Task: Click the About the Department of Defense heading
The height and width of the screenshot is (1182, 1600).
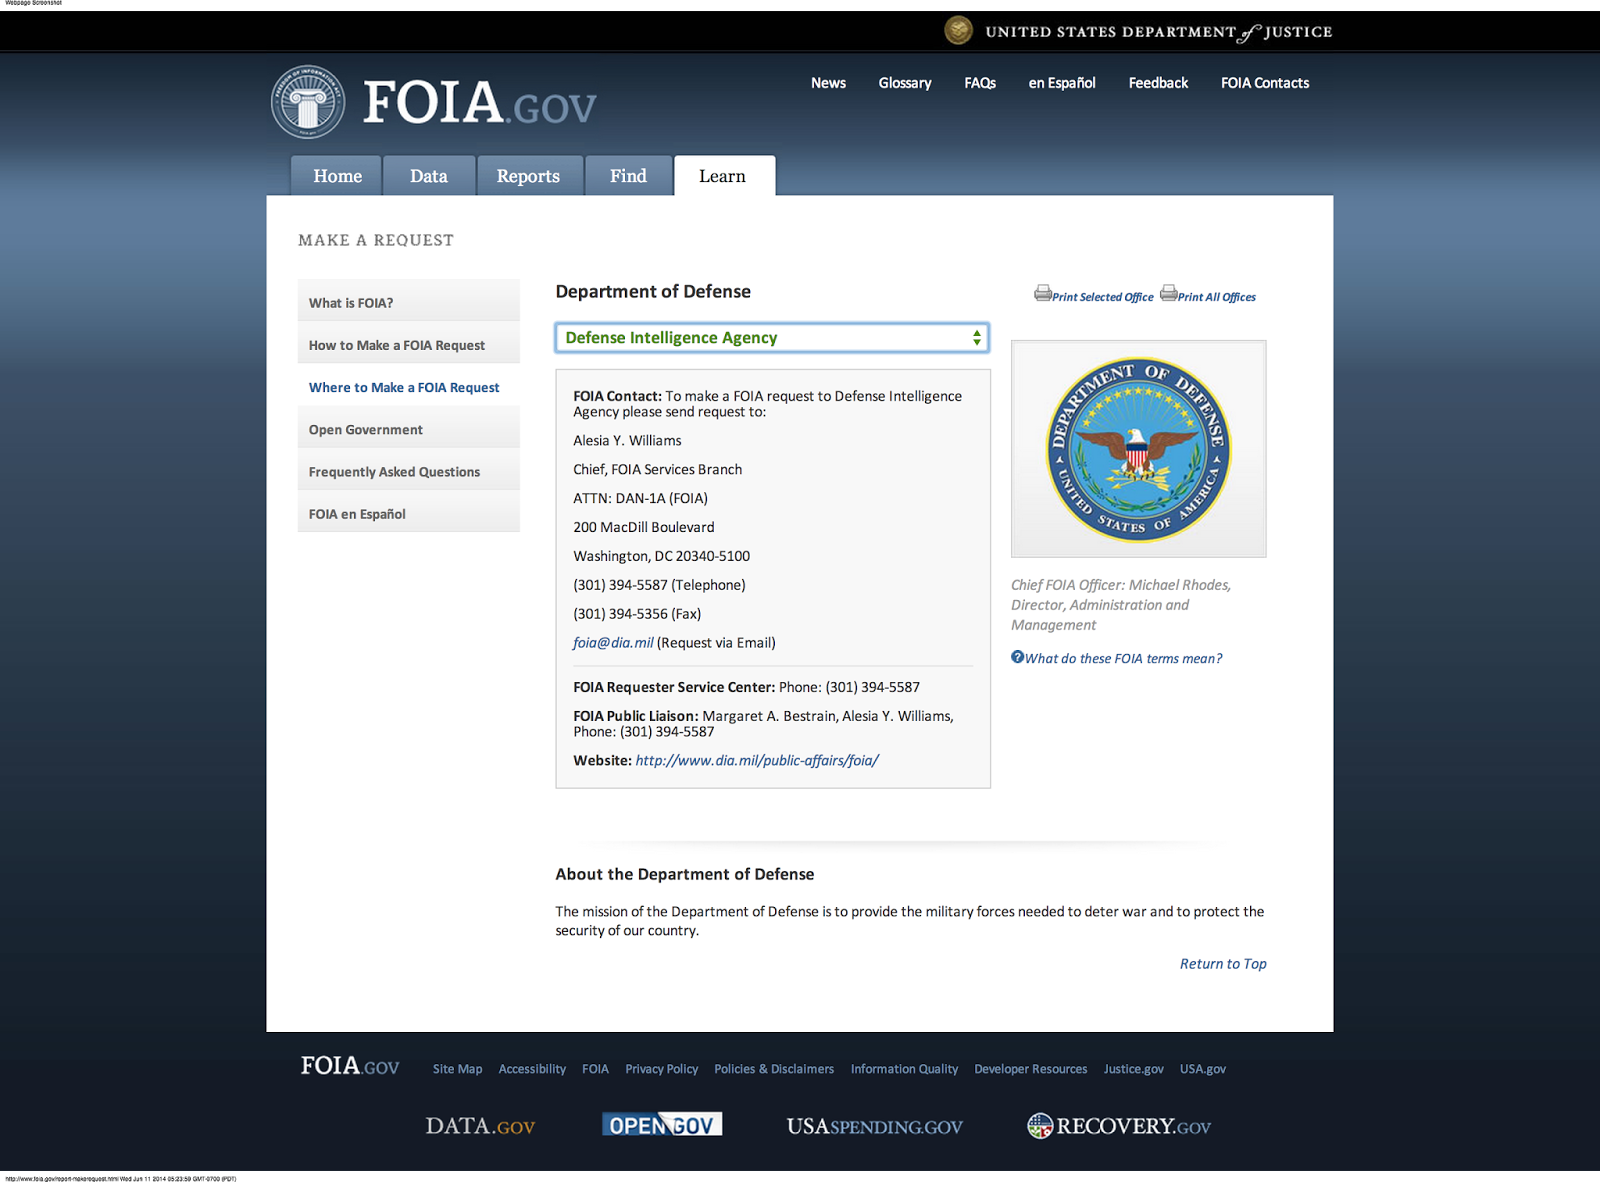Action: [684, 874]
